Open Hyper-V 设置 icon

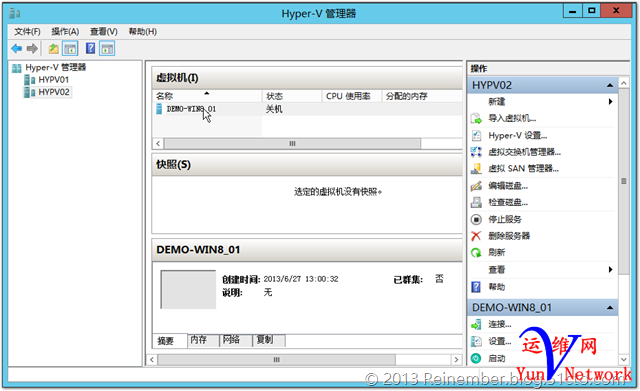(x=476, y=136)
